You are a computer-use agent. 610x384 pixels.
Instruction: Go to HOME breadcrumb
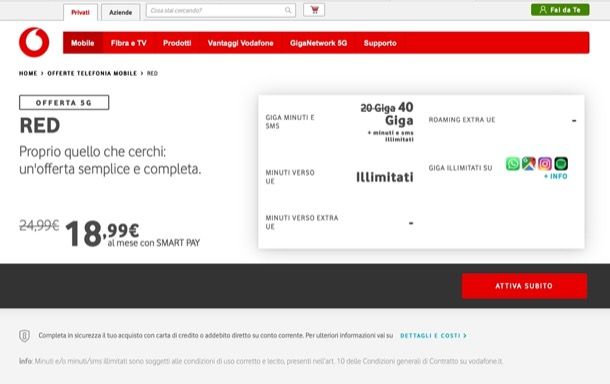pos(28,73)
